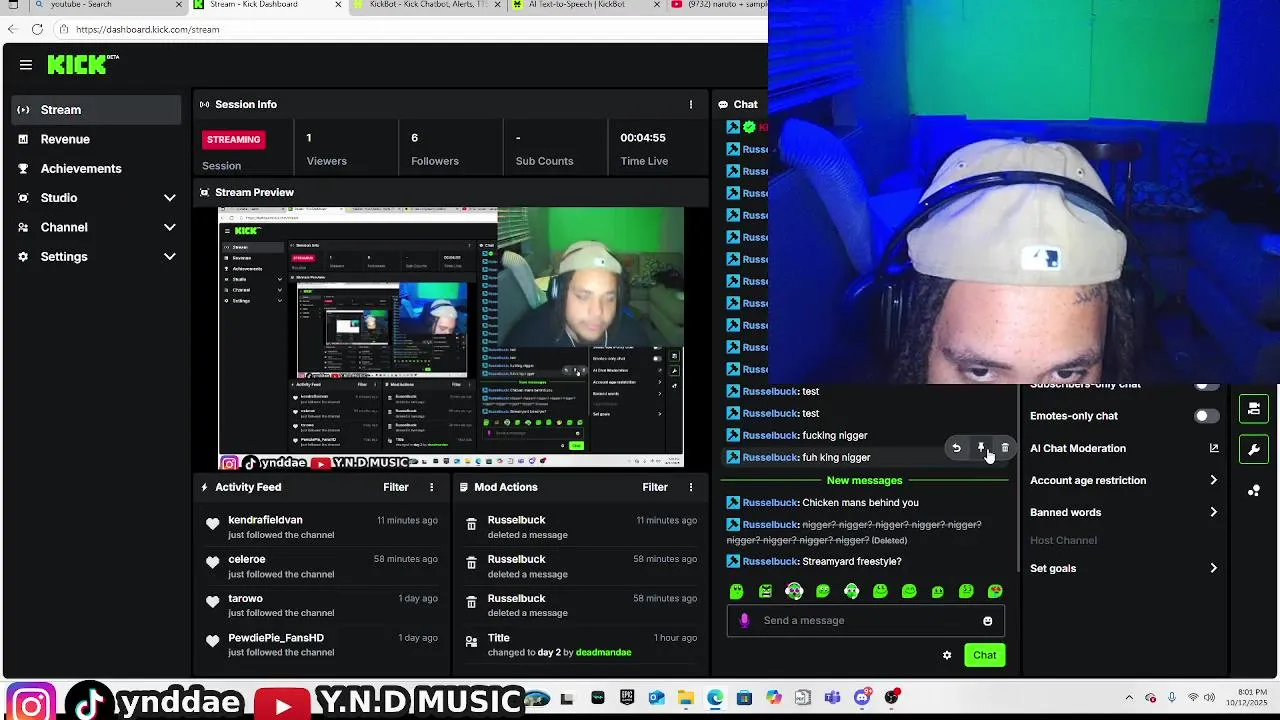Click the AI Chat Moderation label
1280x720 pixels.
(x=1078, y=448)
